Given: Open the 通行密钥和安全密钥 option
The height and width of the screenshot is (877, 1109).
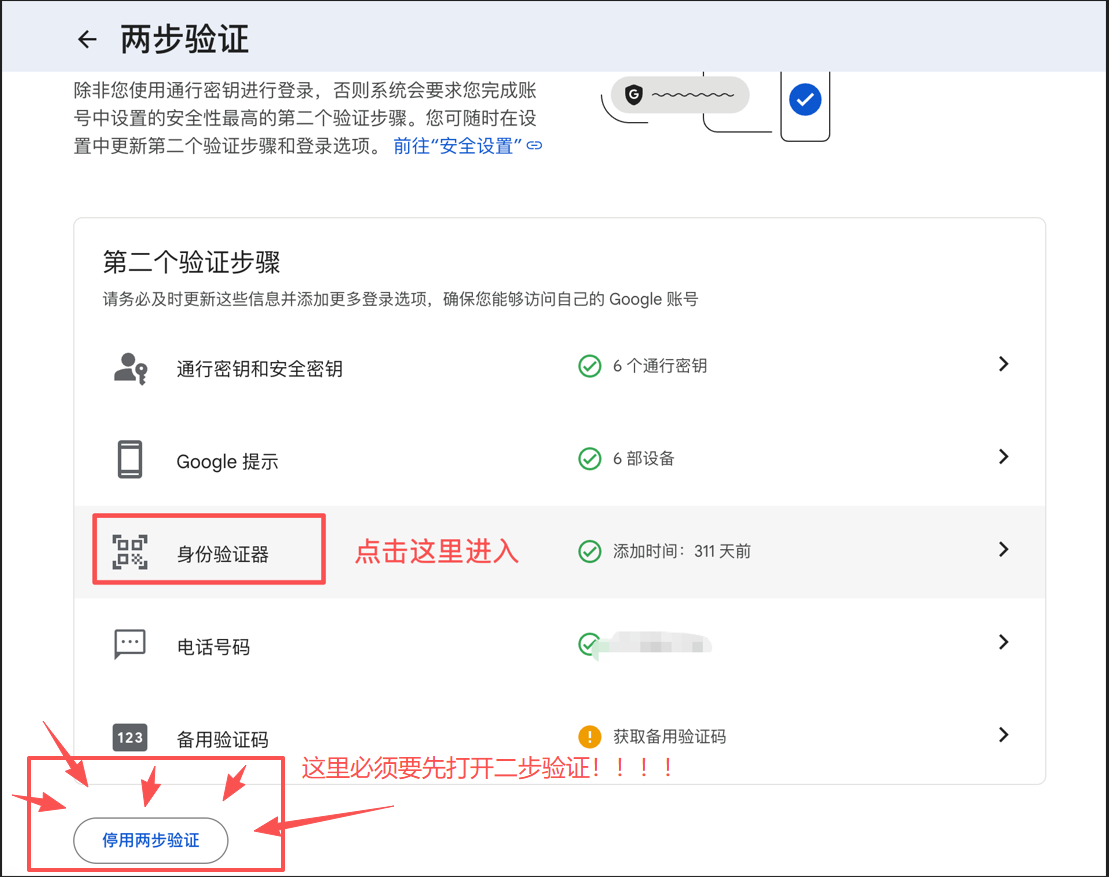Looking at the screenshot, I should [x=559, y=367].
